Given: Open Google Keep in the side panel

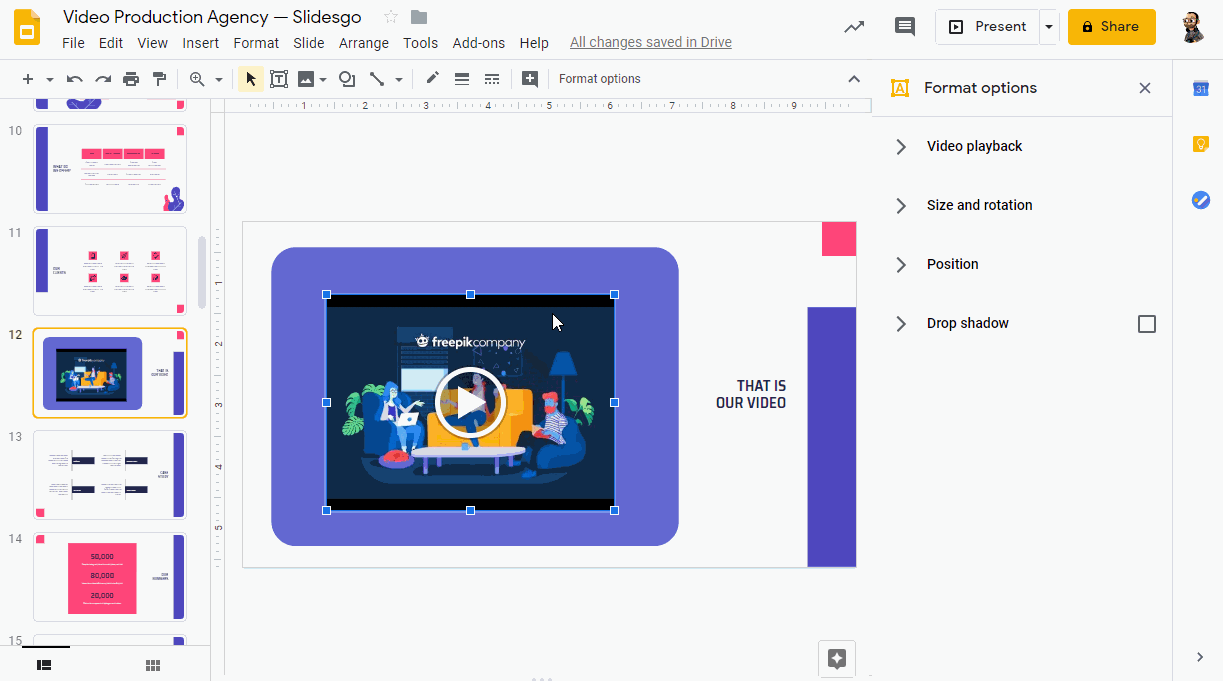Looking at the screenshot, I should point(1200,145).
